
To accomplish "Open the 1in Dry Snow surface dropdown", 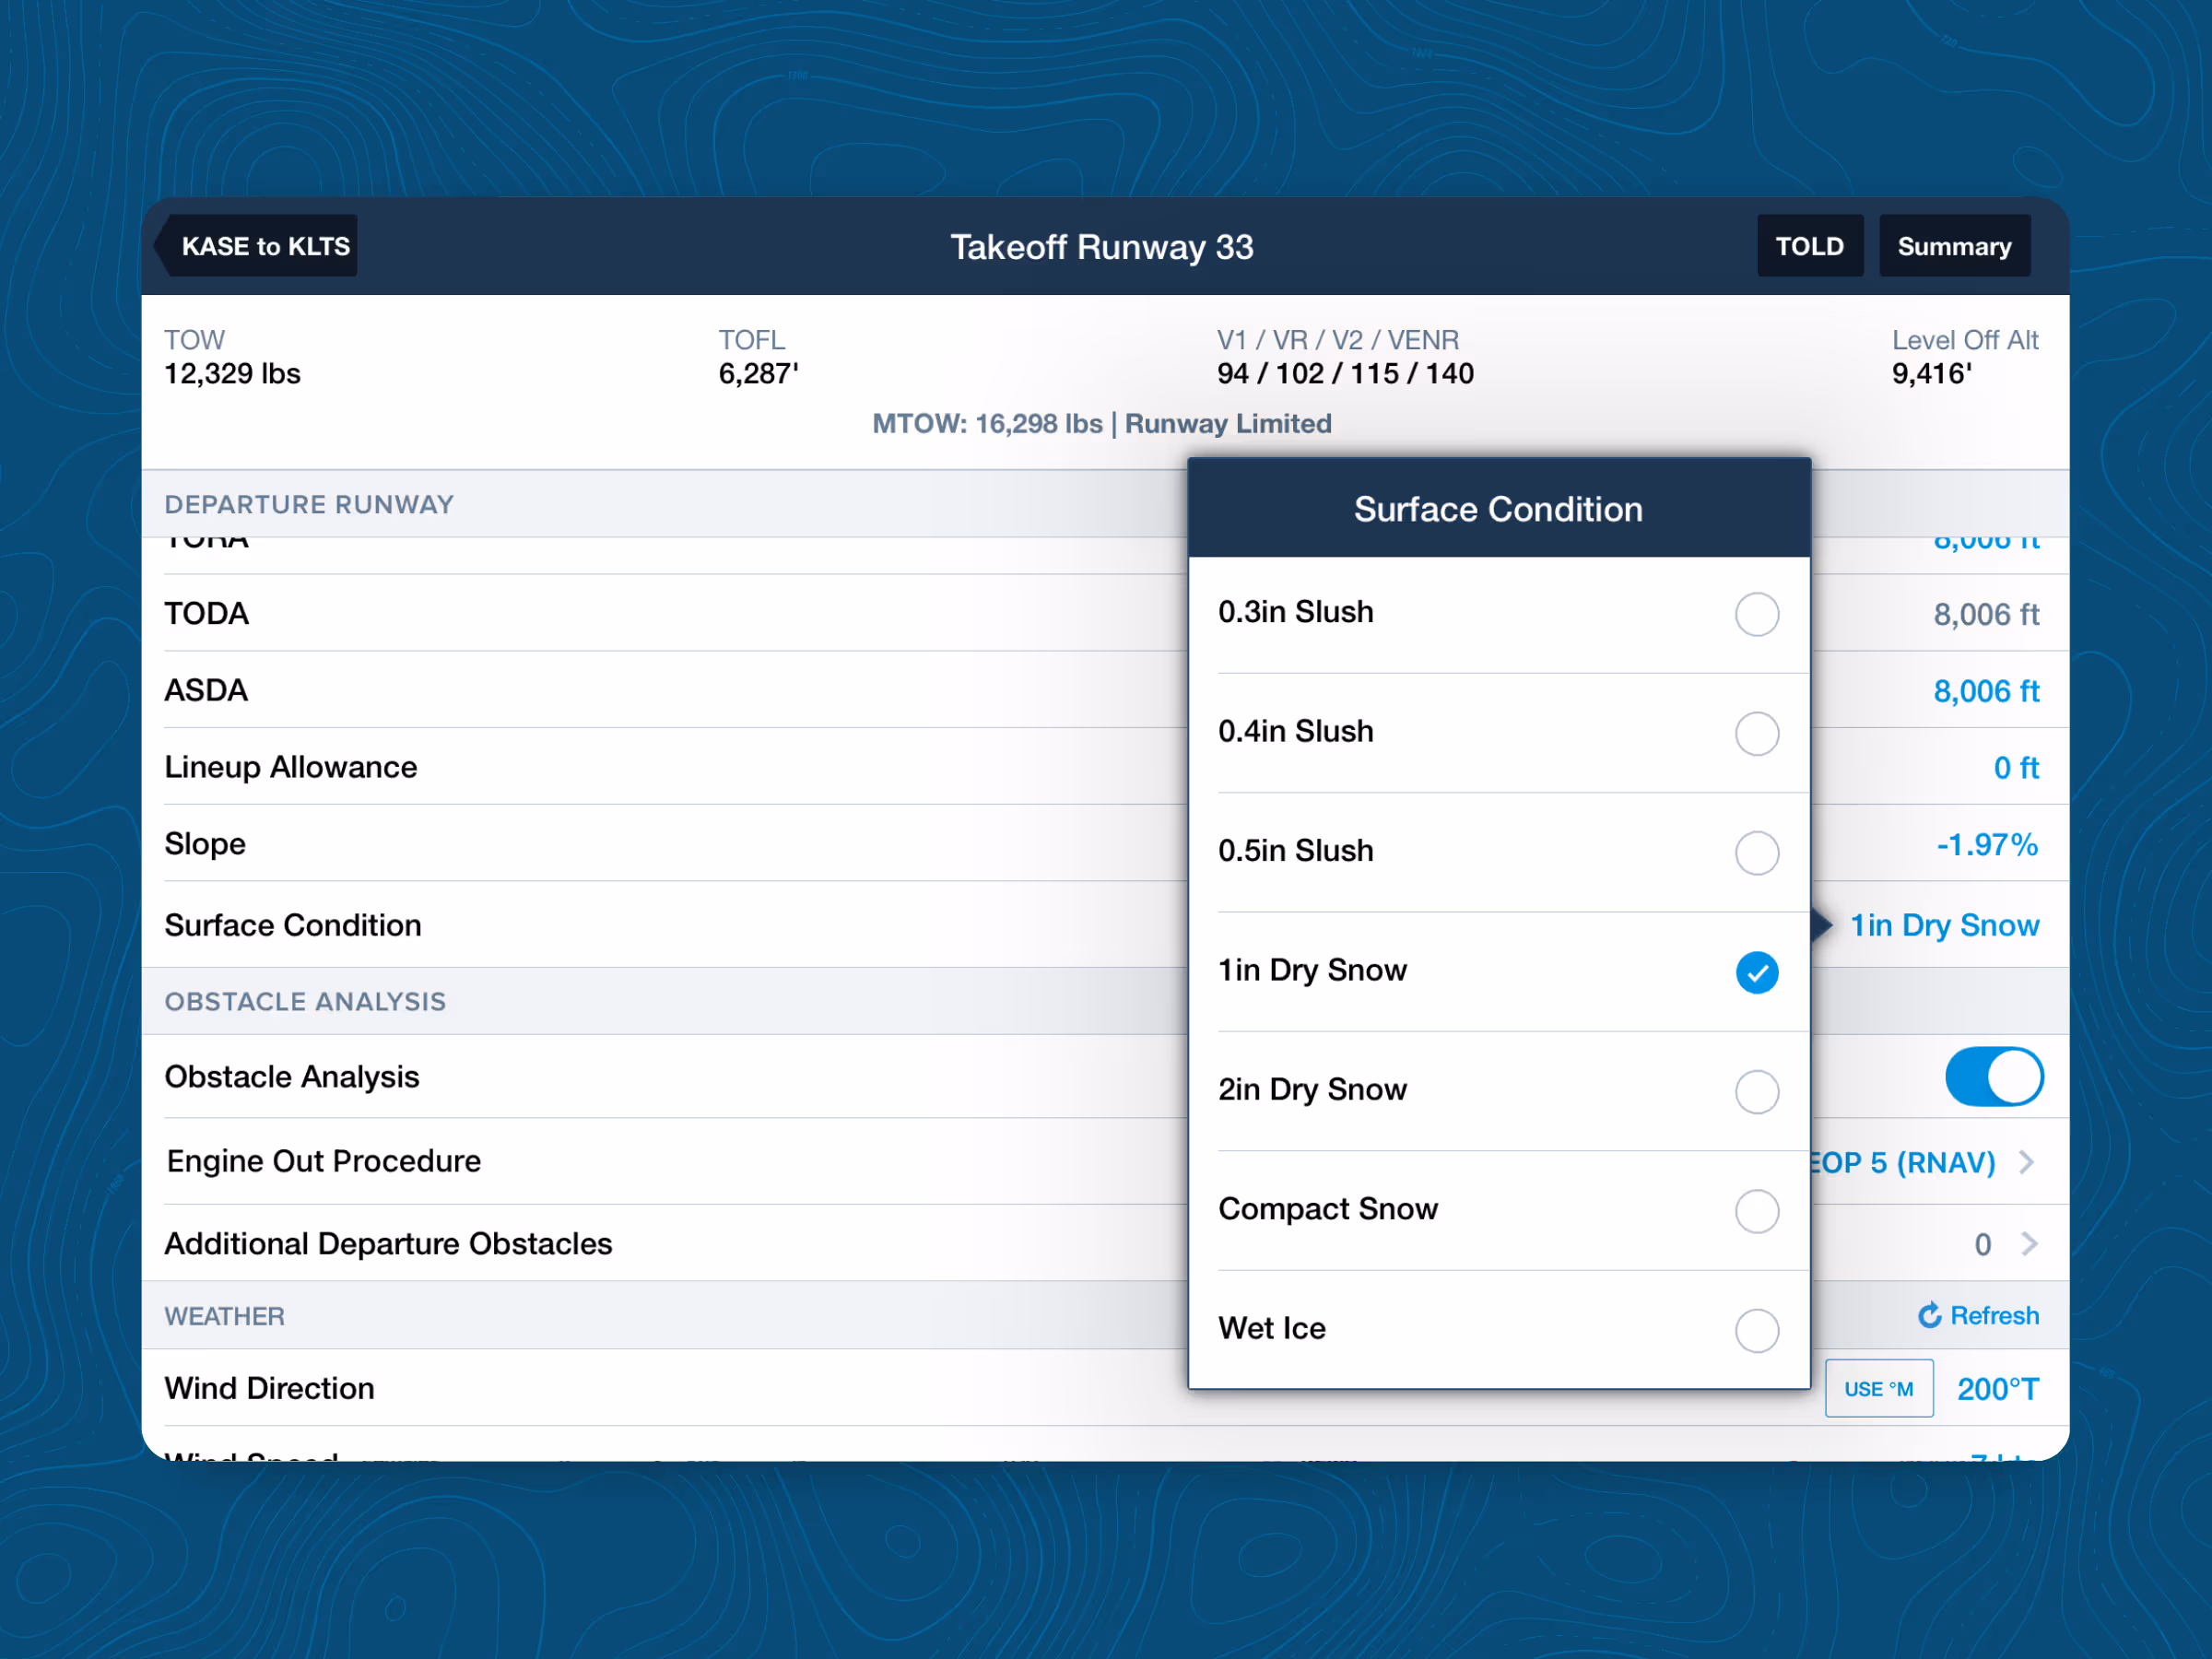I will [1943, 926].
